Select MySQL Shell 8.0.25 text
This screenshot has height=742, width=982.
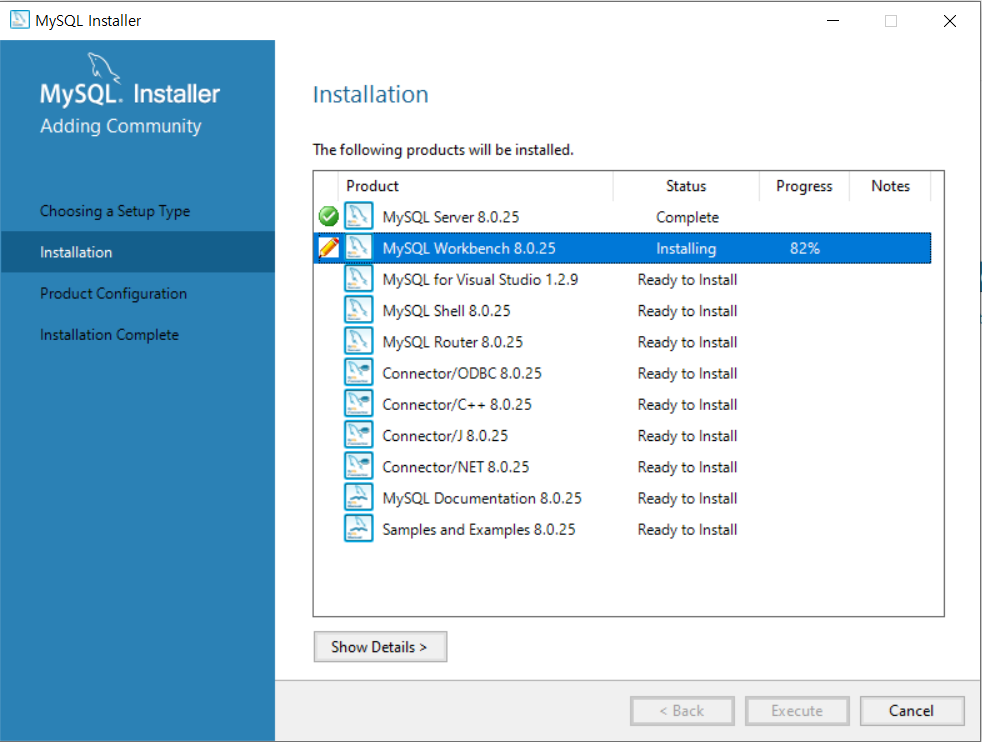click(x=447, y=311)
